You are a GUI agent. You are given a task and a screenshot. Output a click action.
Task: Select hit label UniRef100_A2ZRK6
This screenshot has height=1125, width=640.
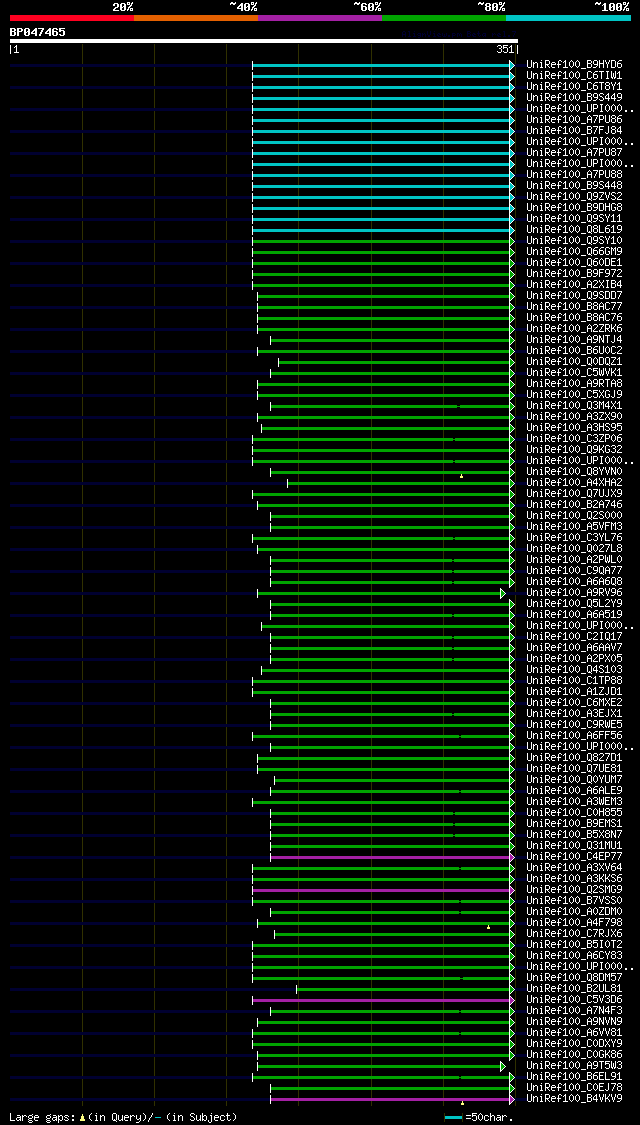point(574,329)
